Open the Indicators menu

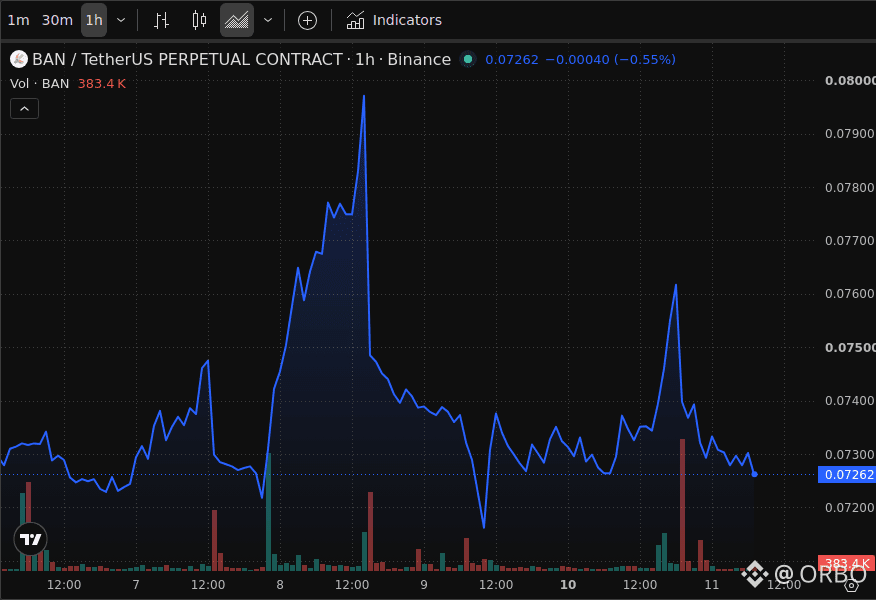click(394, 20)
